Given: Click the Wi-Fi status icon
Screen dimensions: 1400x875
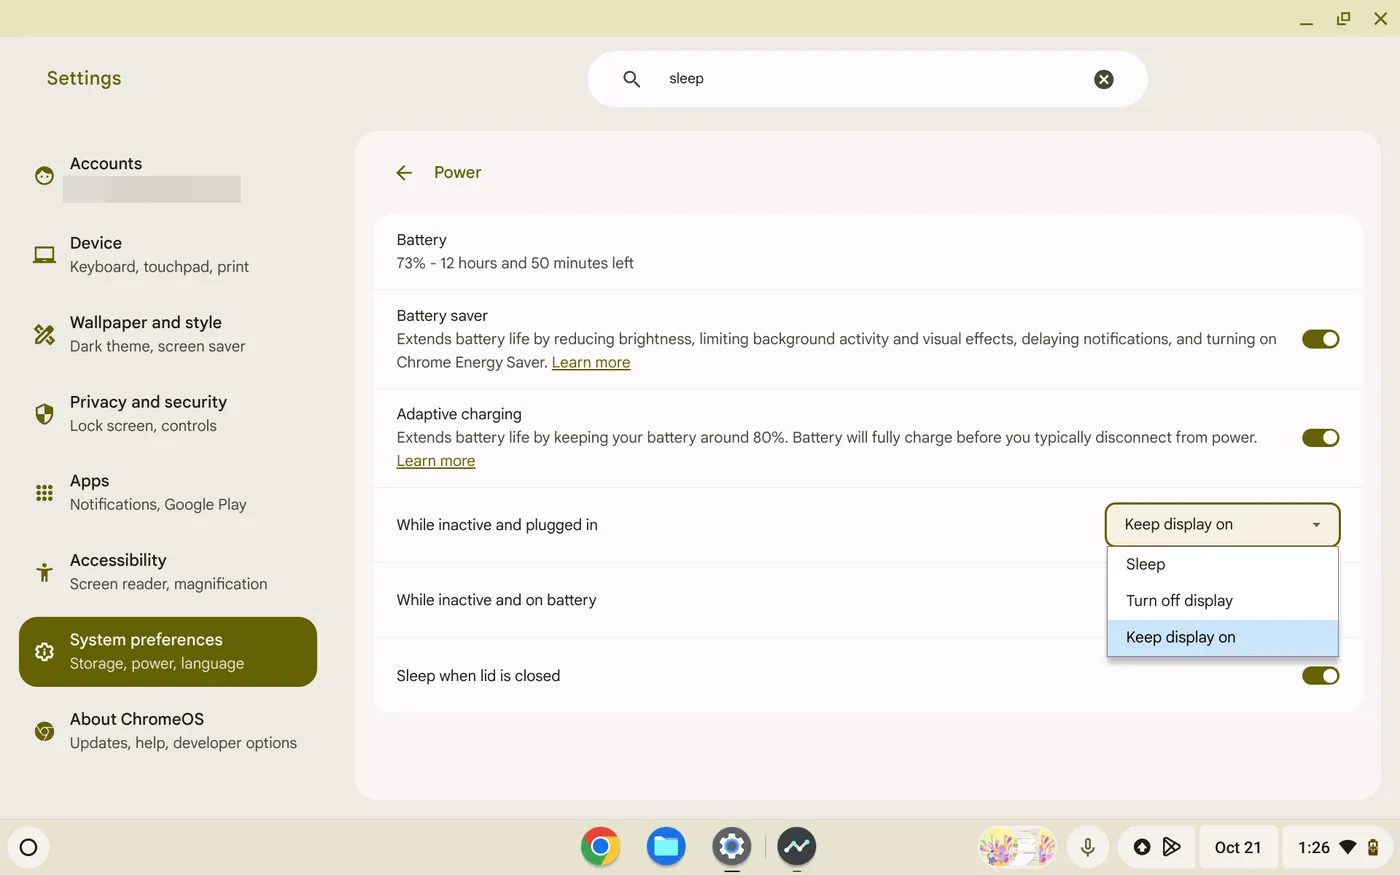Looking at the screenshot, I should [1348, 847].
